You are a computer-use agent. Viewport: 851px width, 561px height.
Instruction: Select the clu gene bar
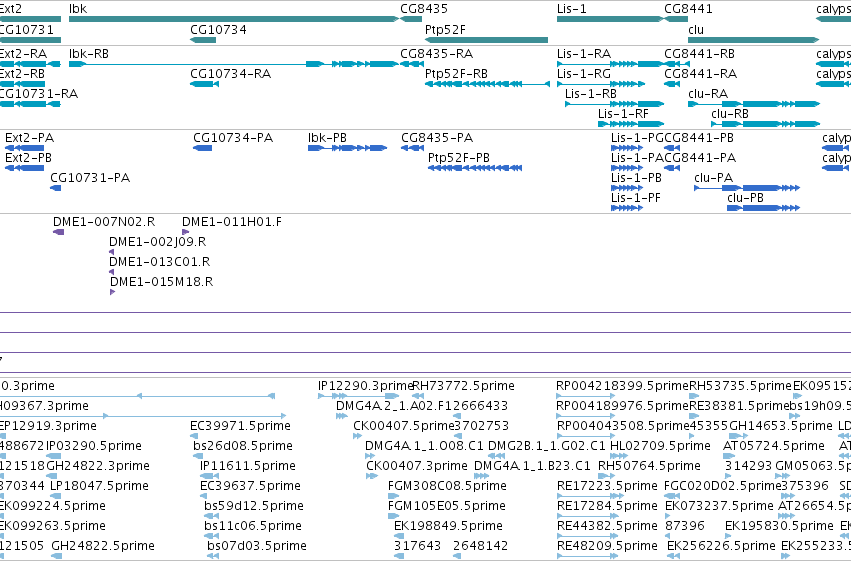(x=753, y=40)
